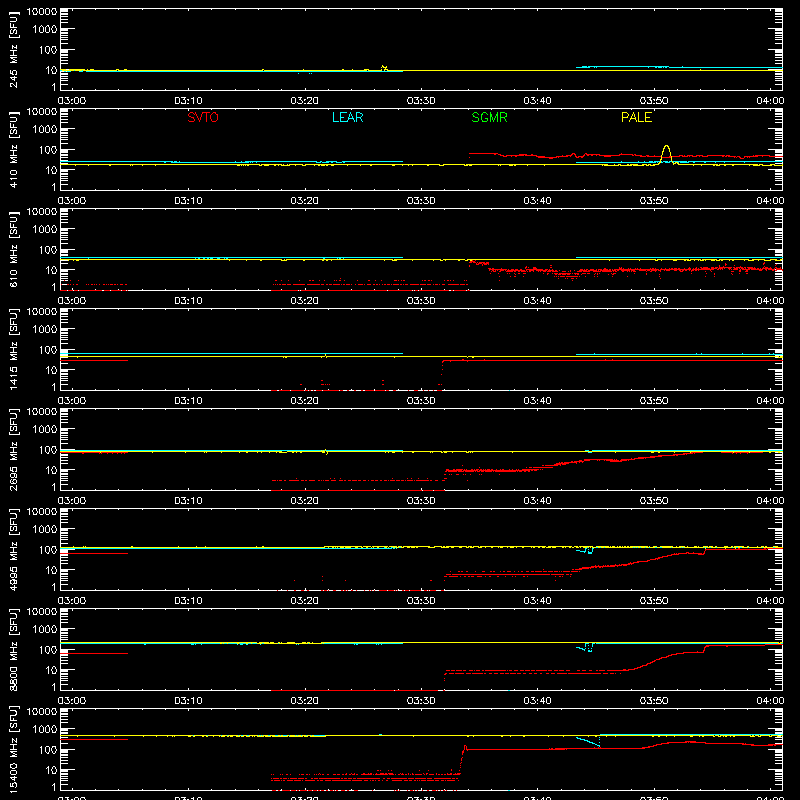Click the 03:10 time label under the 245 MHz panel

coord(188,101)
